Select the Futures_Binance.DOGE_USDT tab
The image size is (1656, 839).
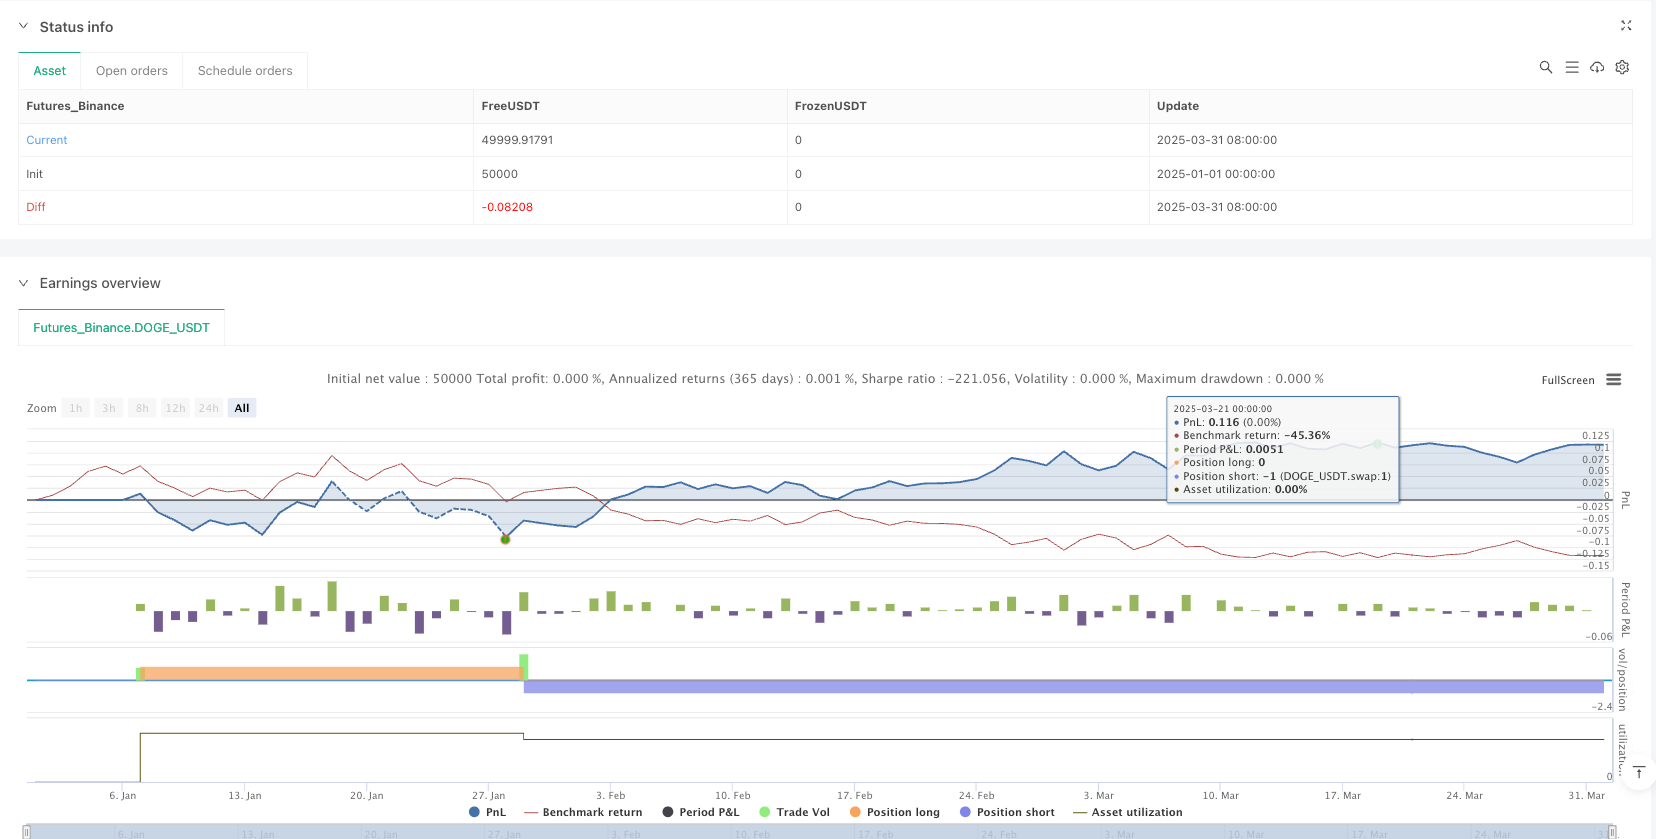[x=121, y=328]
